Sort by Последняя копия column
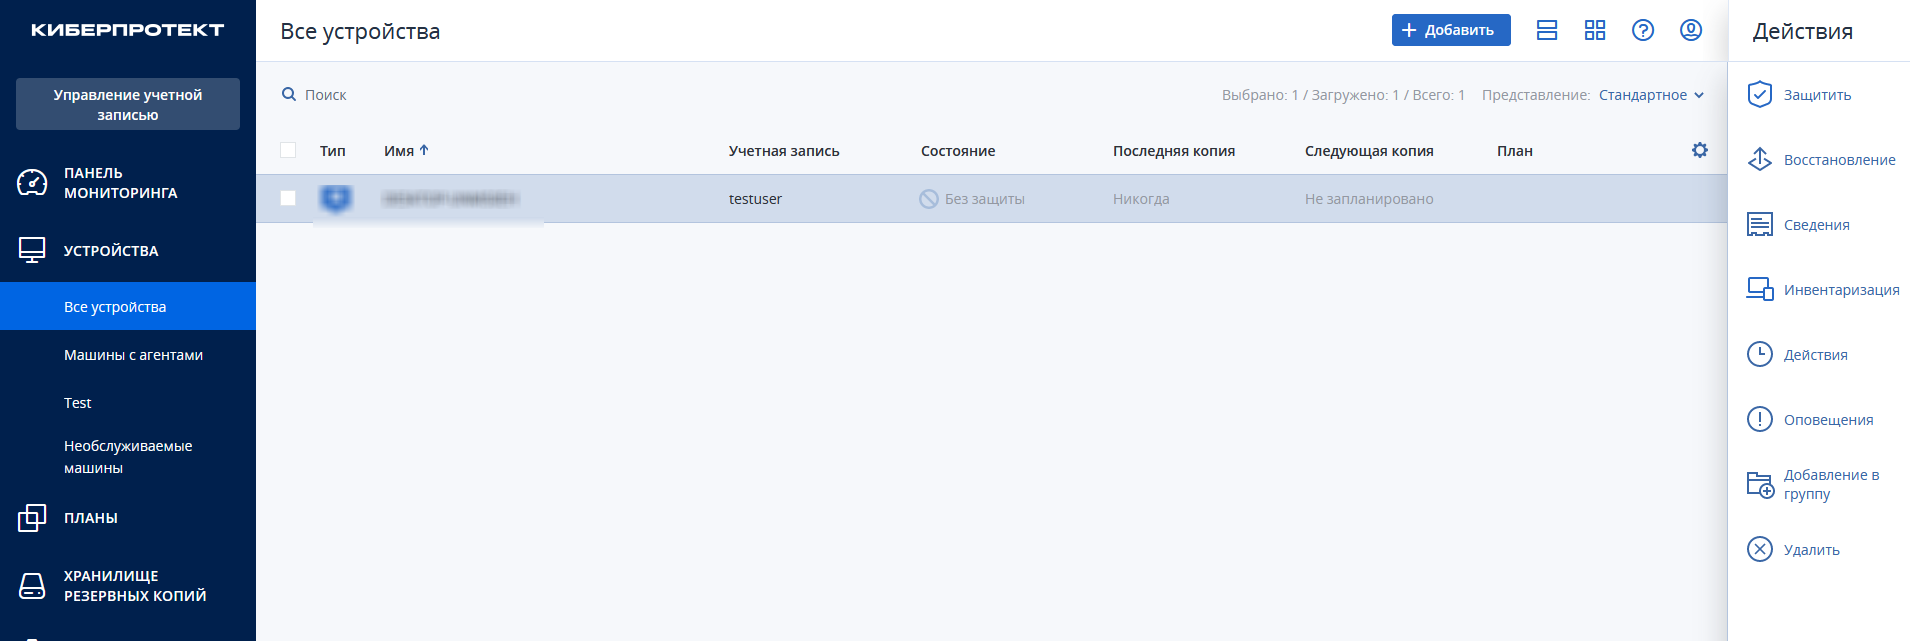 pos(1174,151)
